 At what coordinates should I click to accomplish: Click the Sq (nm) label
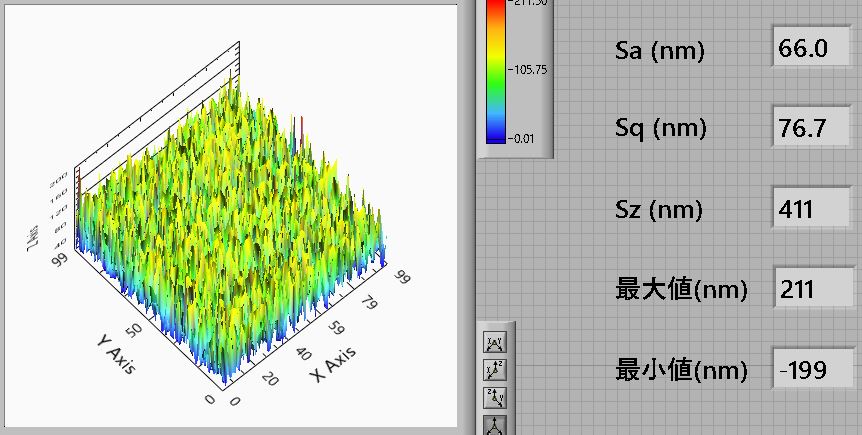click(661, 129)
